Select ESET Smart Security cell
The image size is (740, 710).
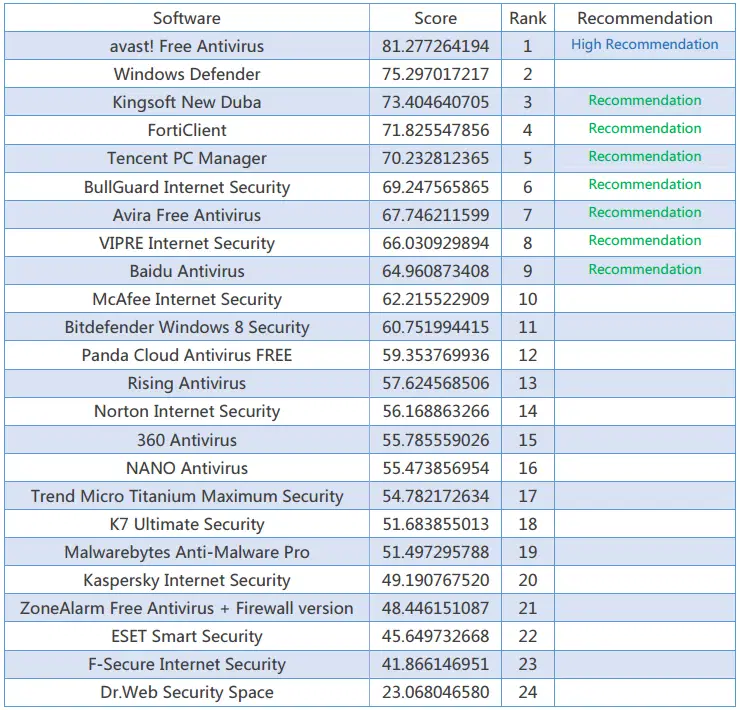187,637
